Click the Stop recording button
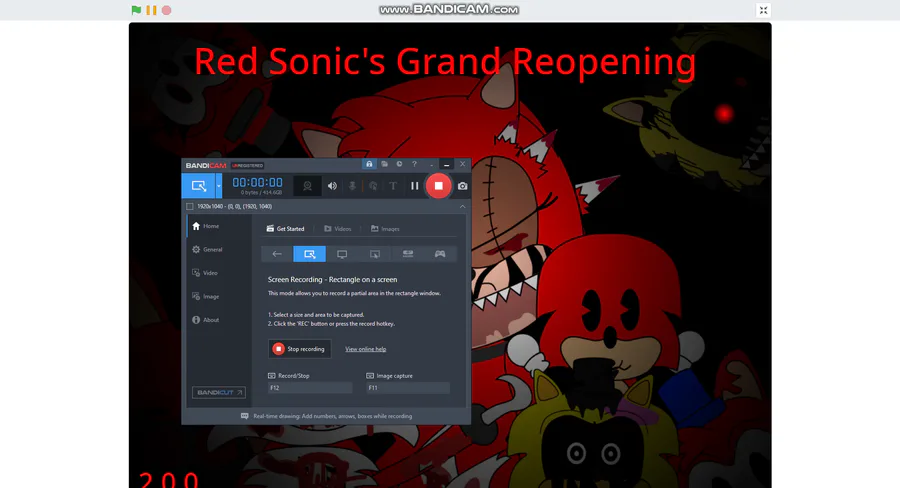 pos(299,349)
